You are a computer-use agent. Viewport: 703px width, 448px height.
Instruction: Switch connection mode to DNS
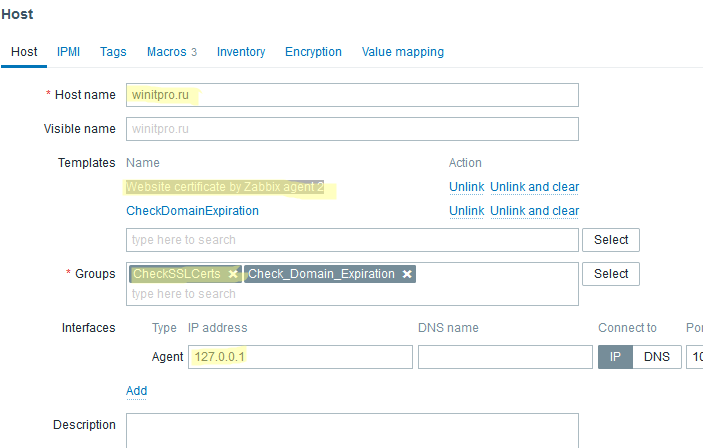point(657,357)
